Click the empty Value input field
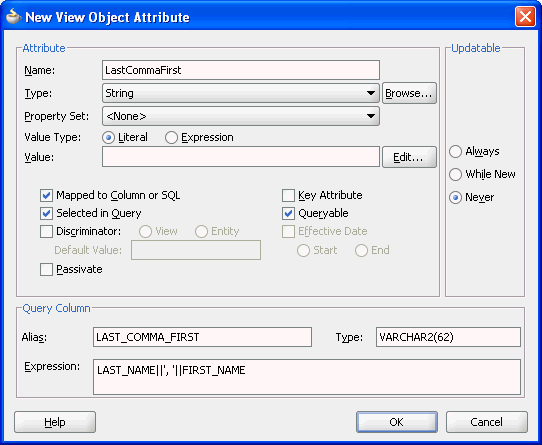This screenshot has width=542, height=445. (x=241, y=157)
